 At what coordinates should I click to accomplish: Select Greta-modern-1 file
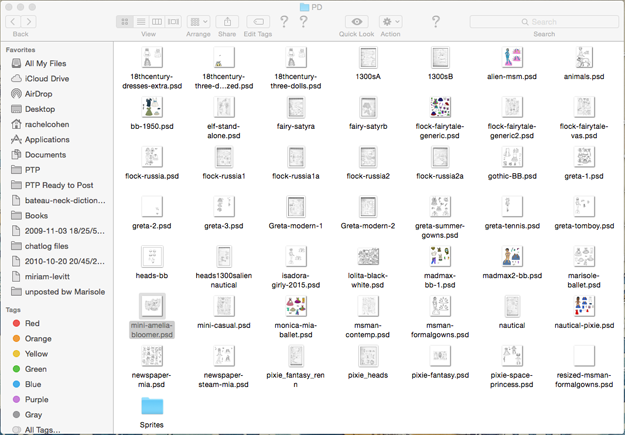coord(296,213)
